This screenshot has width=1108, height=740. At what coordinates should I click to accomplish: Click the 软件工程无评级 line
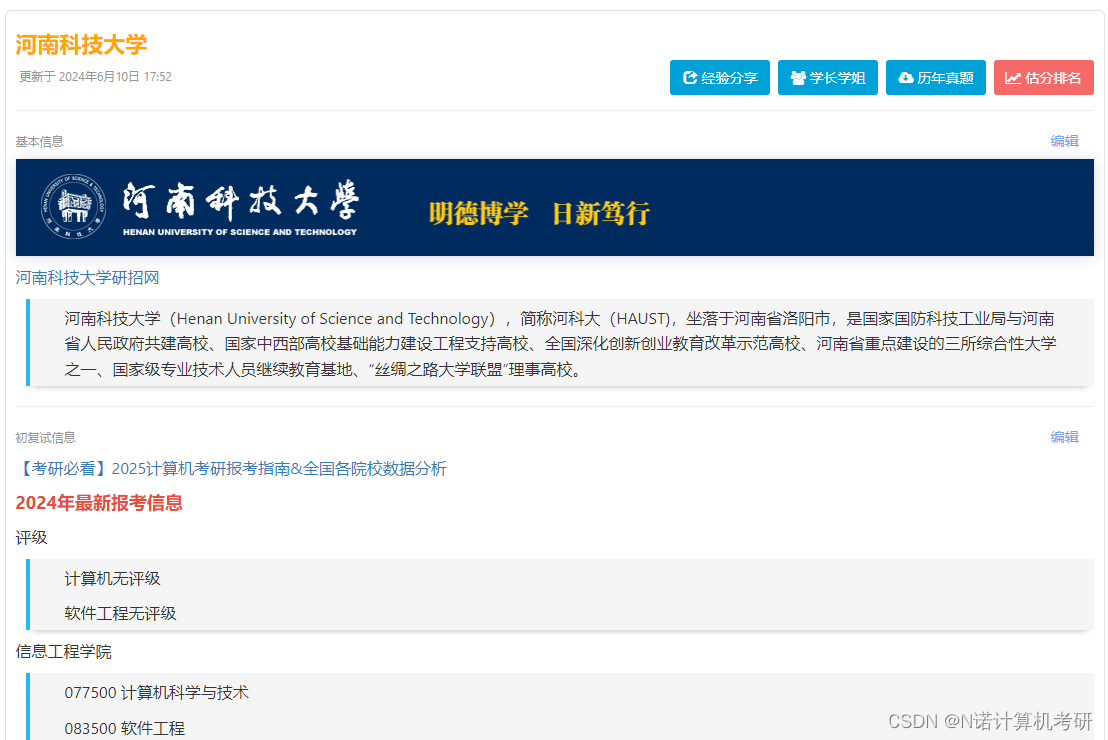[120, 613]
